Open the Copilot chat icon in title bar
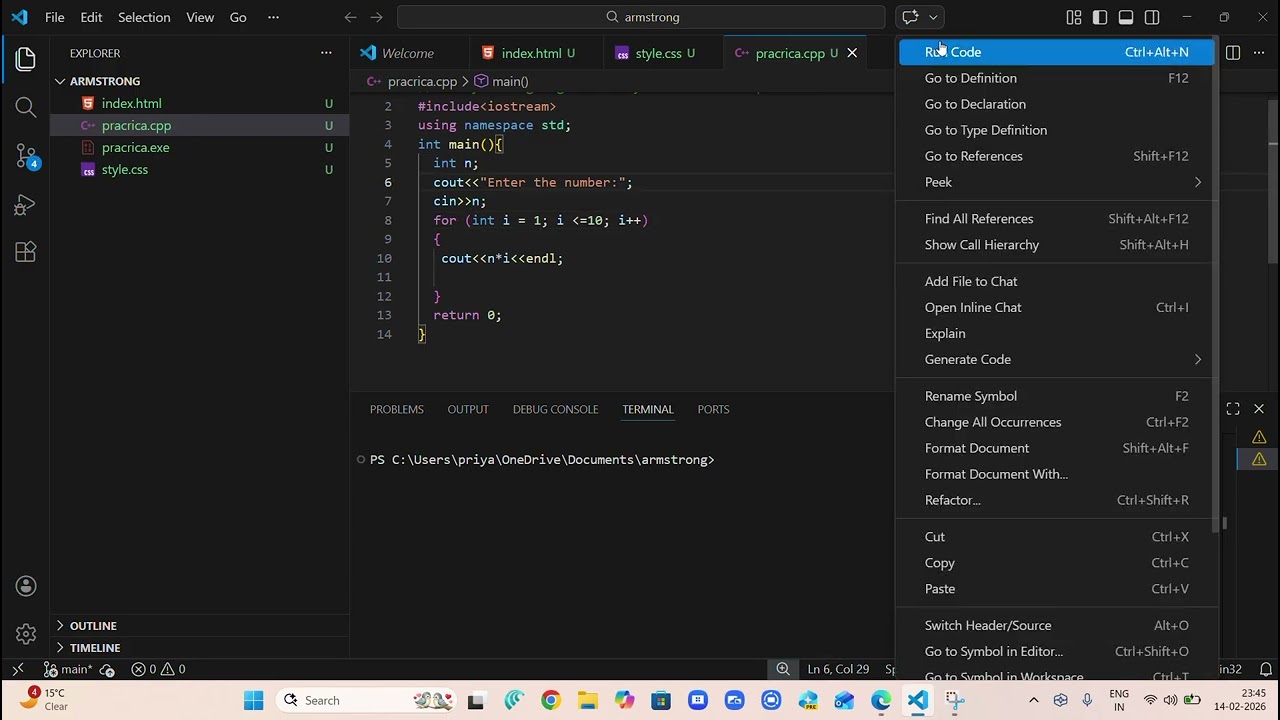Image resolution: width=1280 pixels, height=720 pixels. (910, 17)
